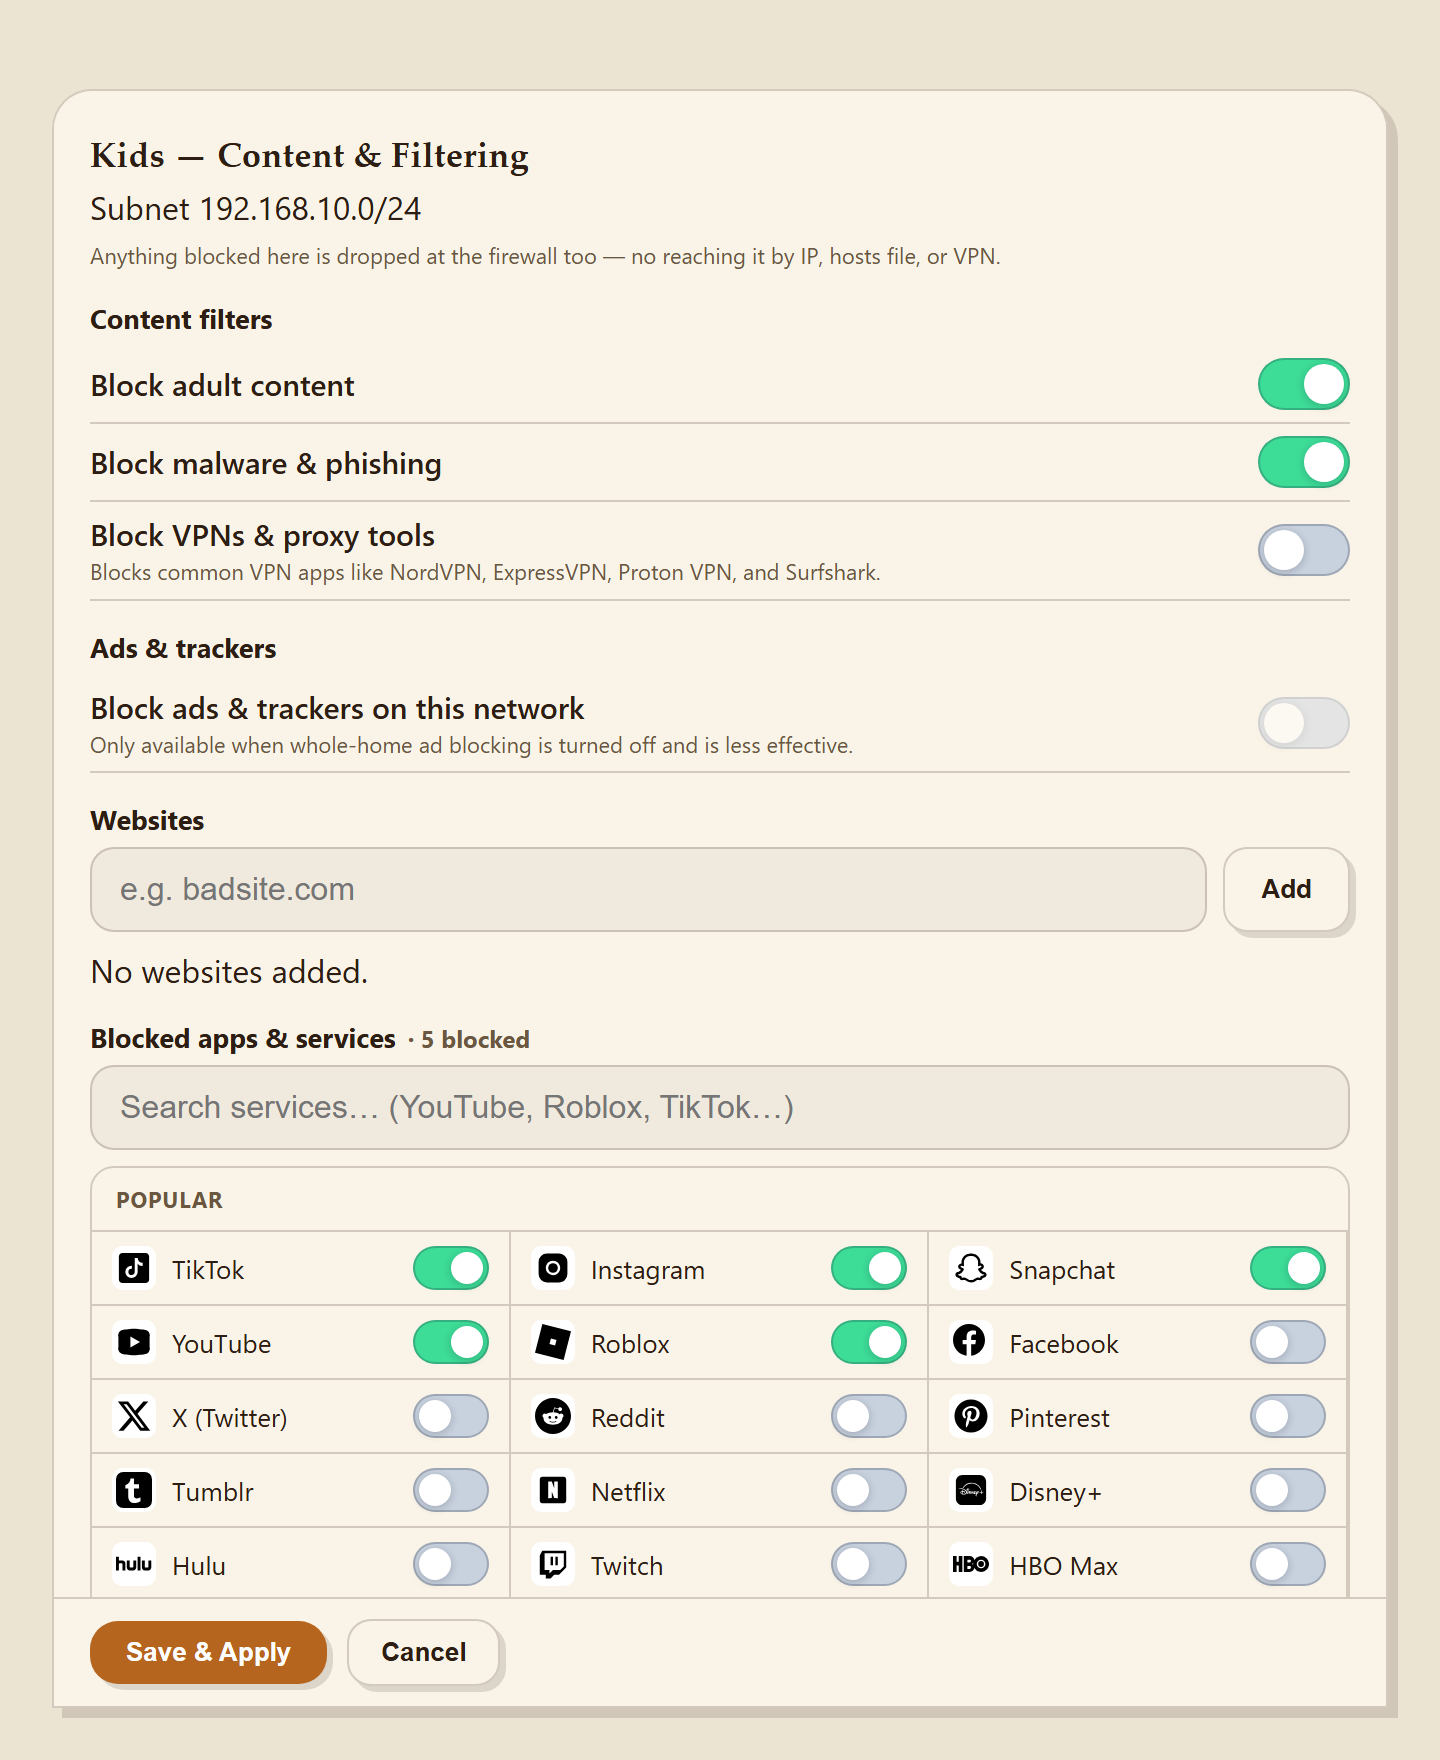The height and width of the screenshot is (1760, 1440).
Task: Block Facebook using its toggle
Action: pyautogui.click(x=1288, y=1342)
